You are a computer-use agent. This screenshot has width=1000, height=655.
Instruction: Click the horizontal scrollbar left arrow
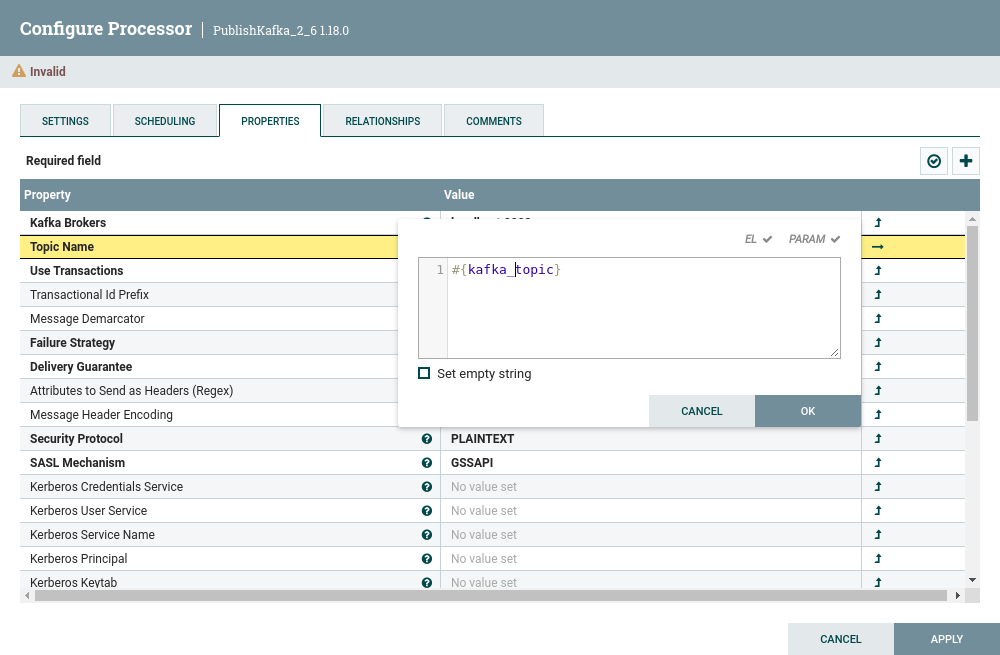point(27,595)
